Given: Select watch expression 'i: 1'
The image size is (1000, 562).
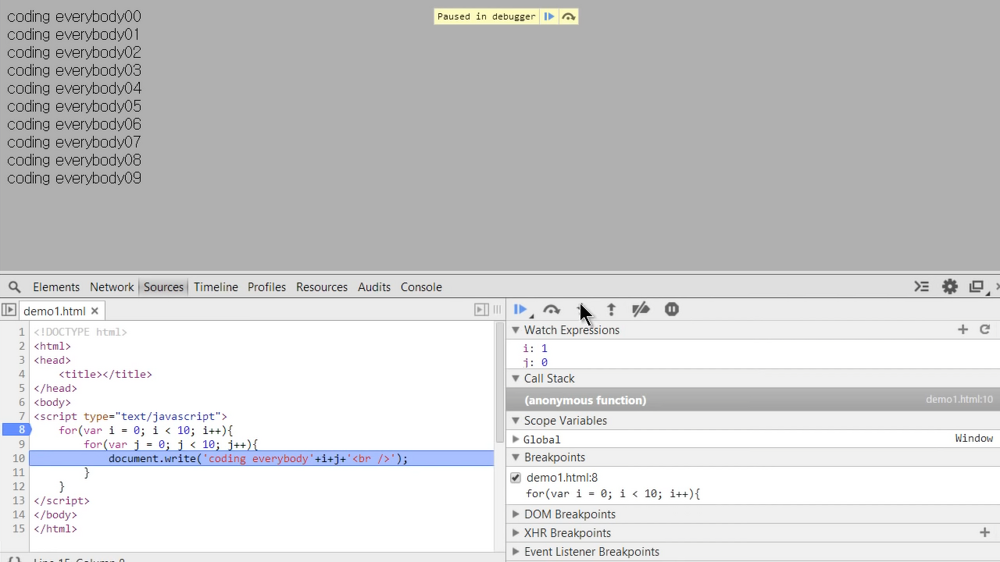Looking at the screenshot, I should (535, 348).
